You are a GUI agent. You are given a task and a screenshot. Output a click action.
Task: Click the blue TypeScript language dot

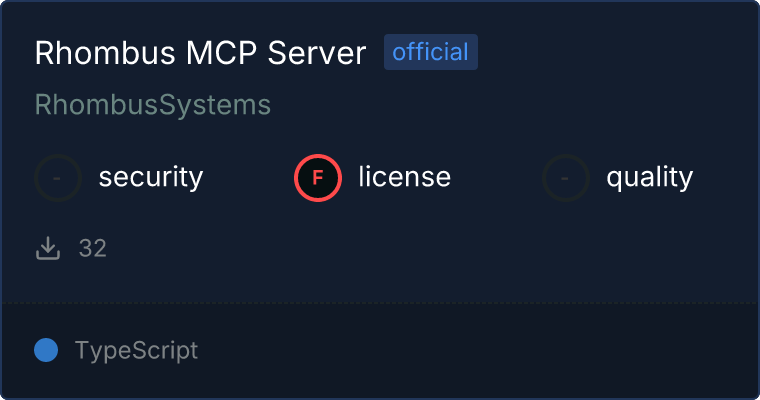pyautogui.click(x=46, y=350)
